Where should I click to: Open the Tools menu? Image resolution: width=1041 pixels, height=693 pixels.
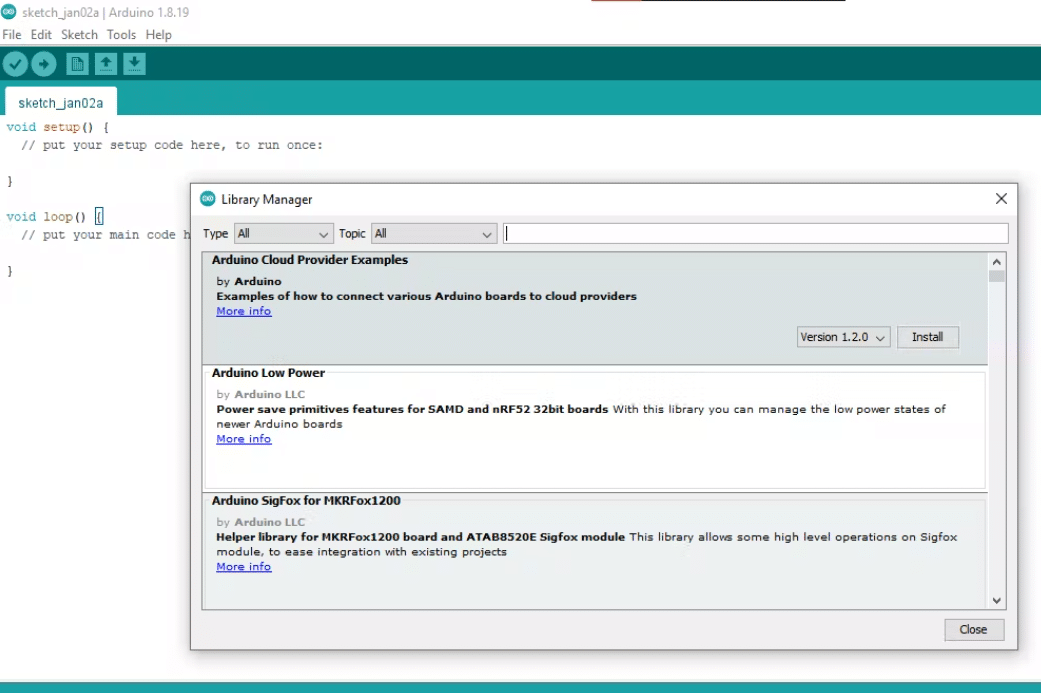[x=121, y=35]
